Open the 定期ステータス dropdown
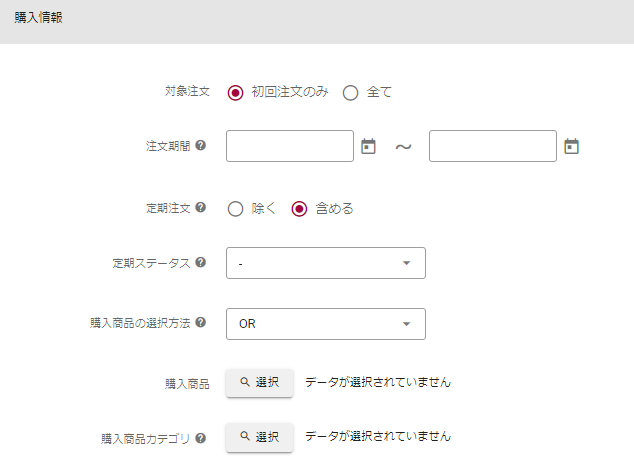The height and width of the screenshot is (464, 634). pos(326,263)
